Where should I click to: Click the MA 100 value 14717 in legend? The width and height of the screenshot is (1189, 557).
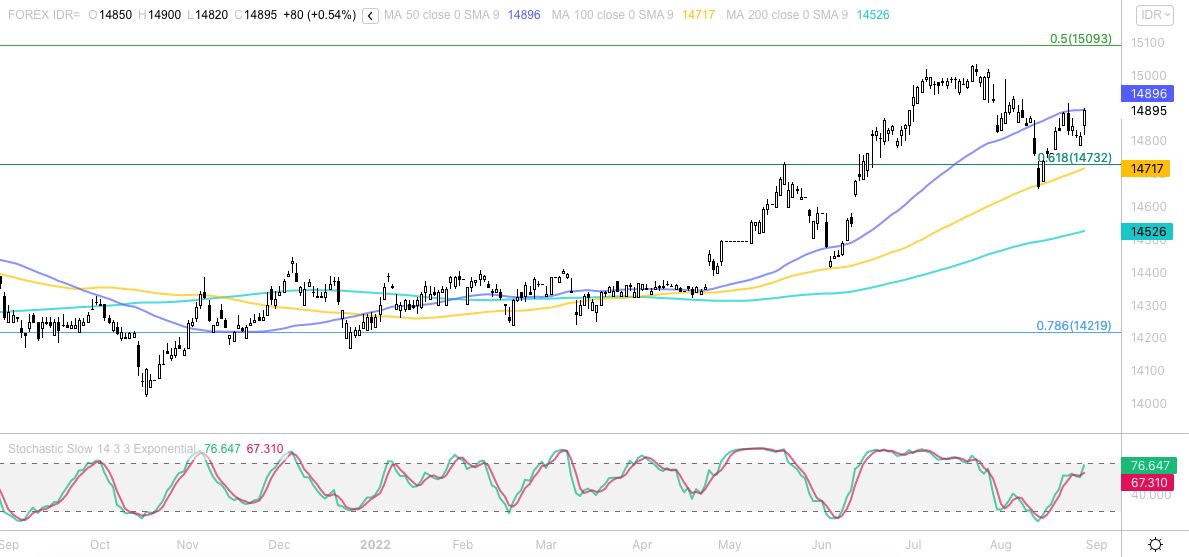point(698,14)
